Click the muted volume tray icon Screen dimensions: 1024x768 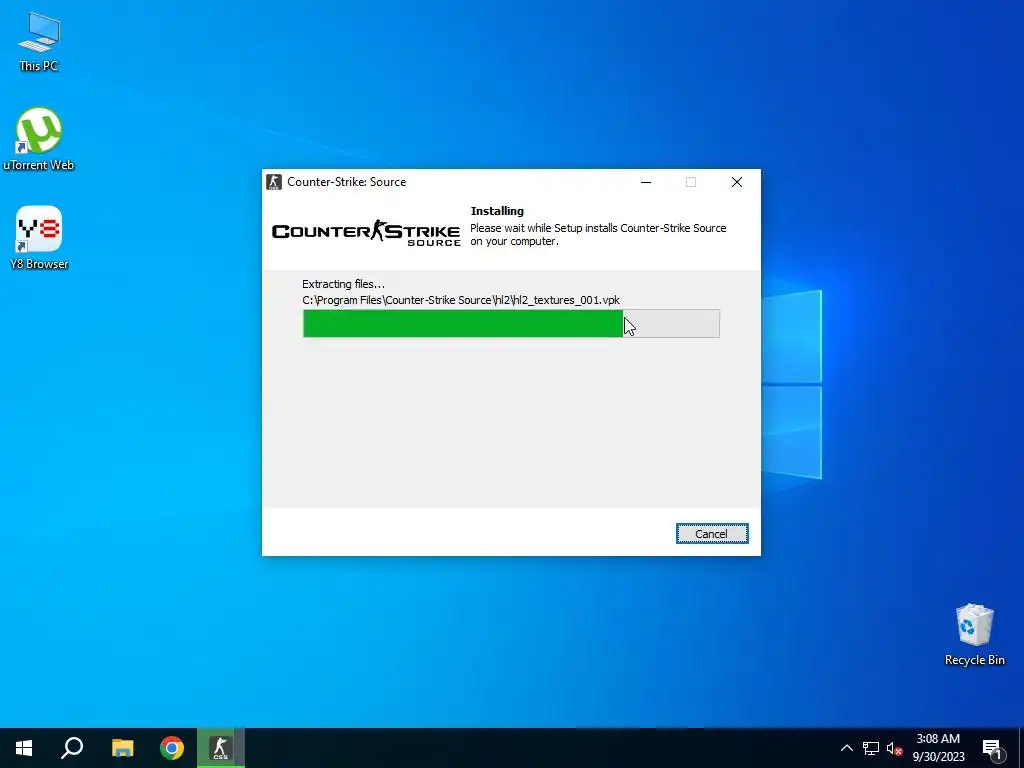(894, 748)
